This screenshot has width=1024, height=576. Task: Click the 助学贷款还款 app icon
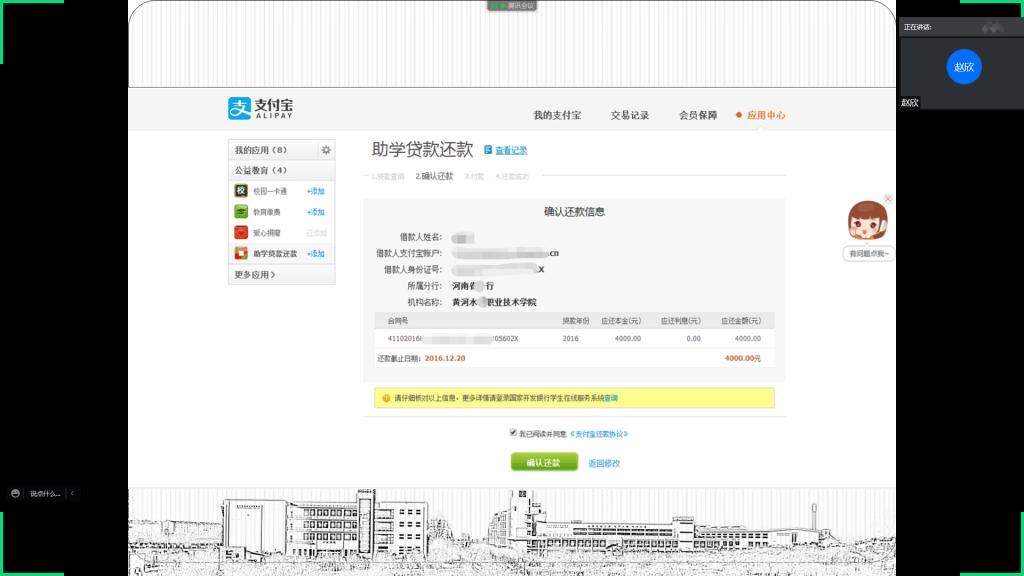click(240, 254)
